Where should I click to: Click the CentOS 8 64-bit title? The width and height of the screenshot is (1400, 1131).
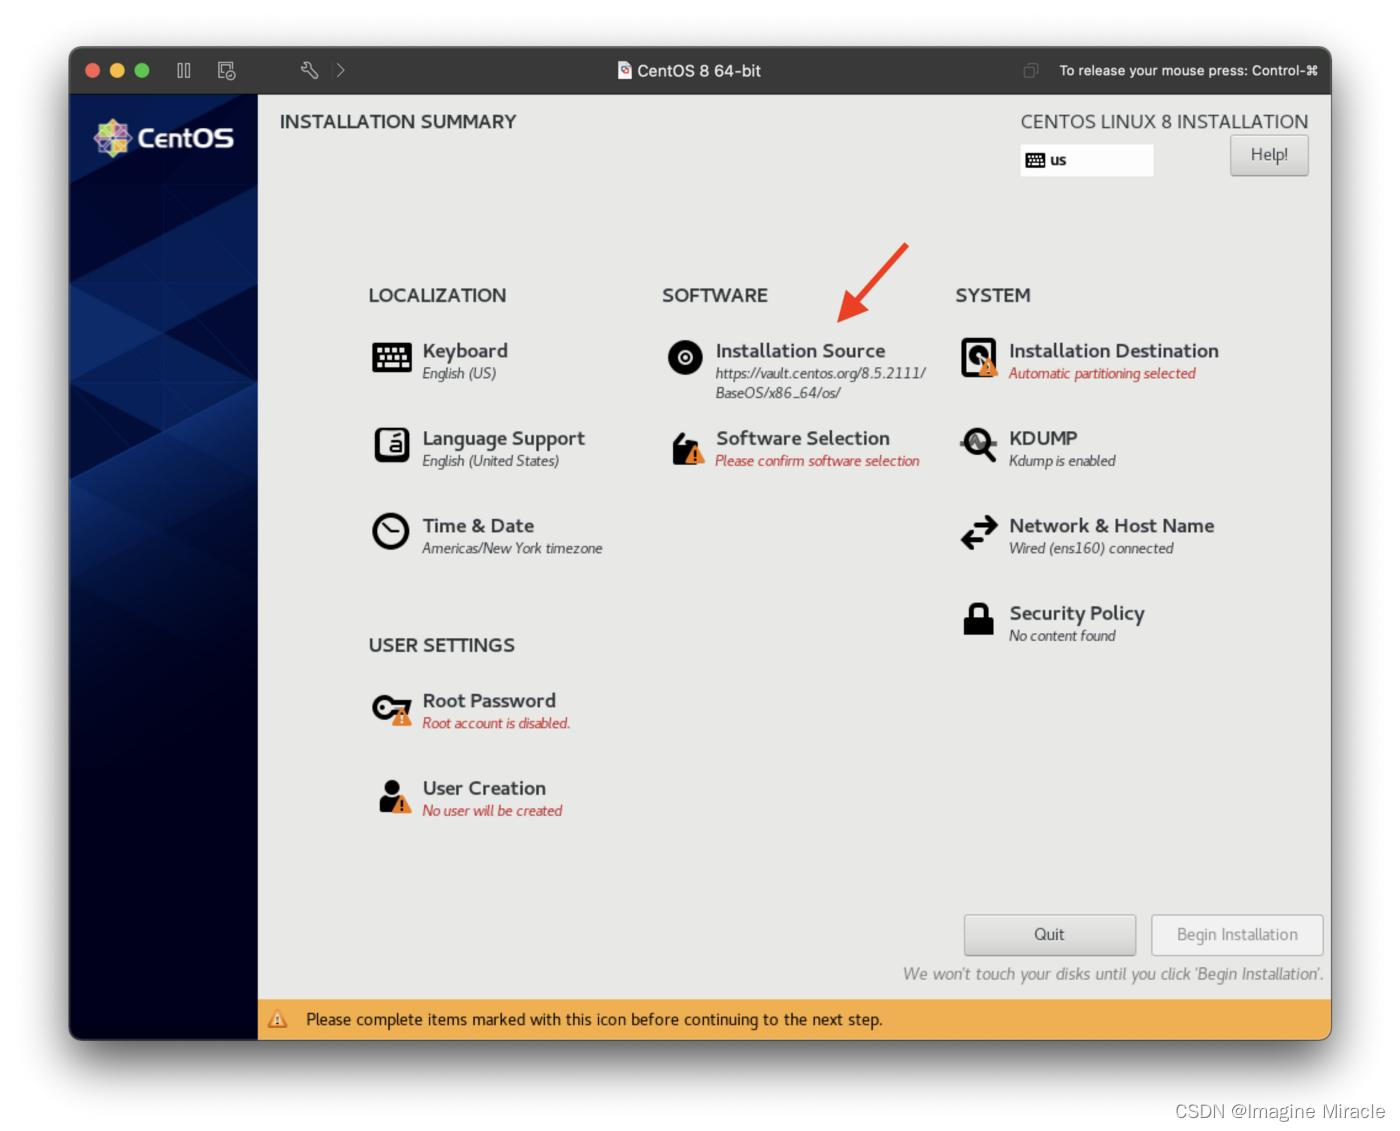(689, 70)
